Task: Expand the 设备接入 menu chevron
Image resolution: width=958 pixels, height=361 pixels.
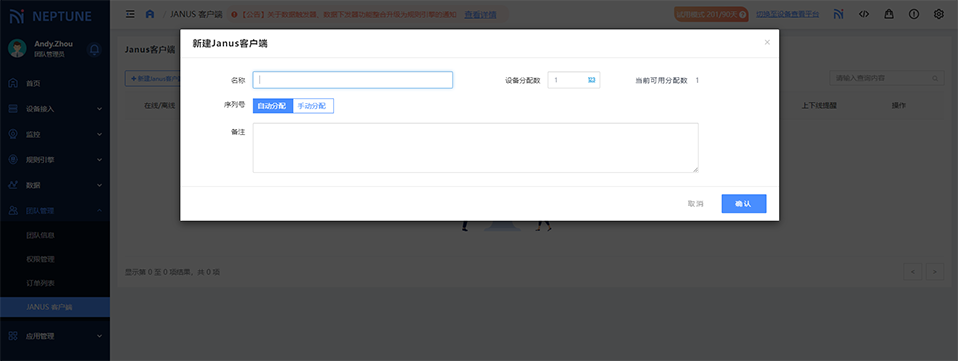Action: pos(100,109)
